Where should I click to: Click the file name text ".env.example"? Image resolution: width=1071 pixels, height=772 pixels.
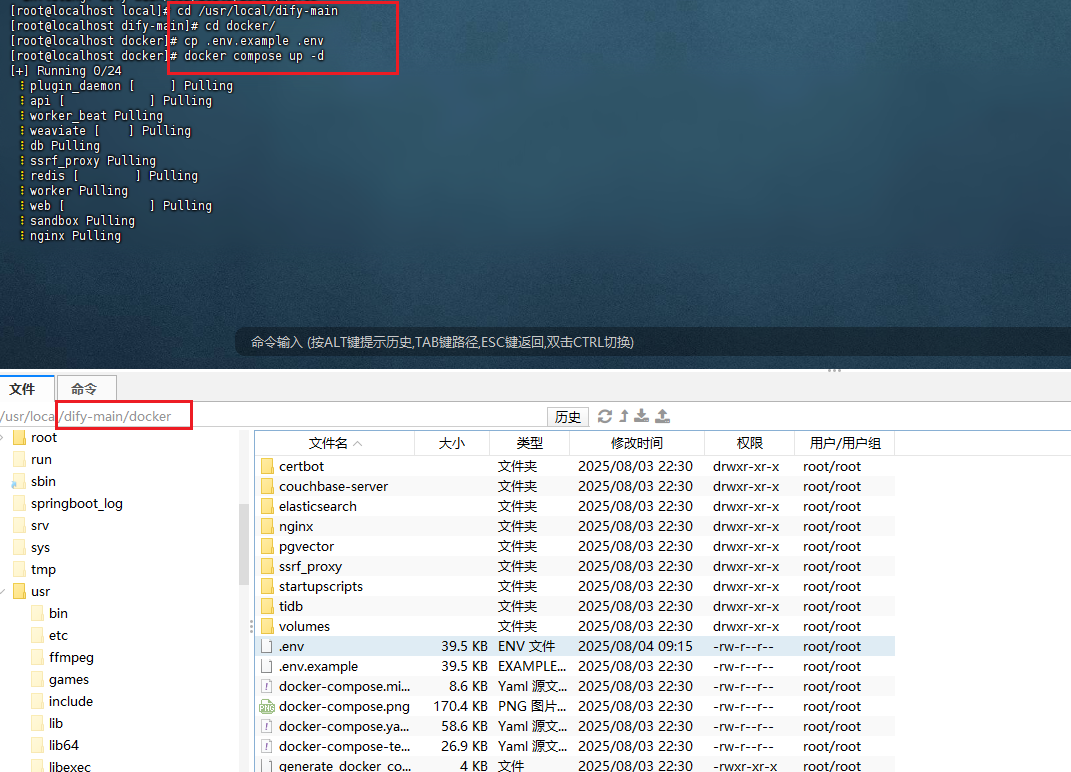click(318, 666)
